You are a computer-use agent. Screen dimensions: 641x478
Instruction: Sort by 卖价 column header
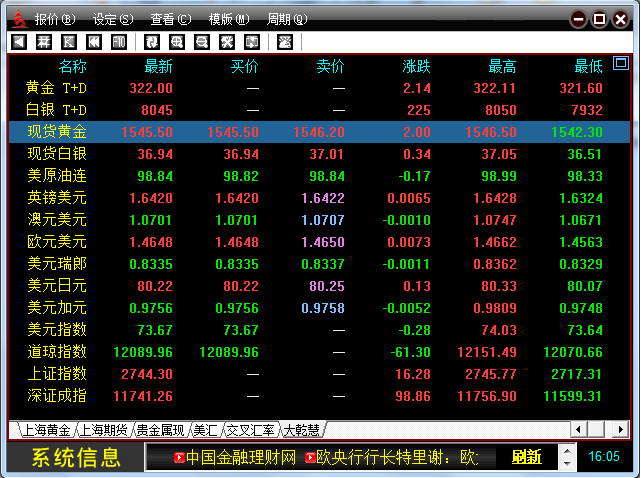tap(330, 66)
